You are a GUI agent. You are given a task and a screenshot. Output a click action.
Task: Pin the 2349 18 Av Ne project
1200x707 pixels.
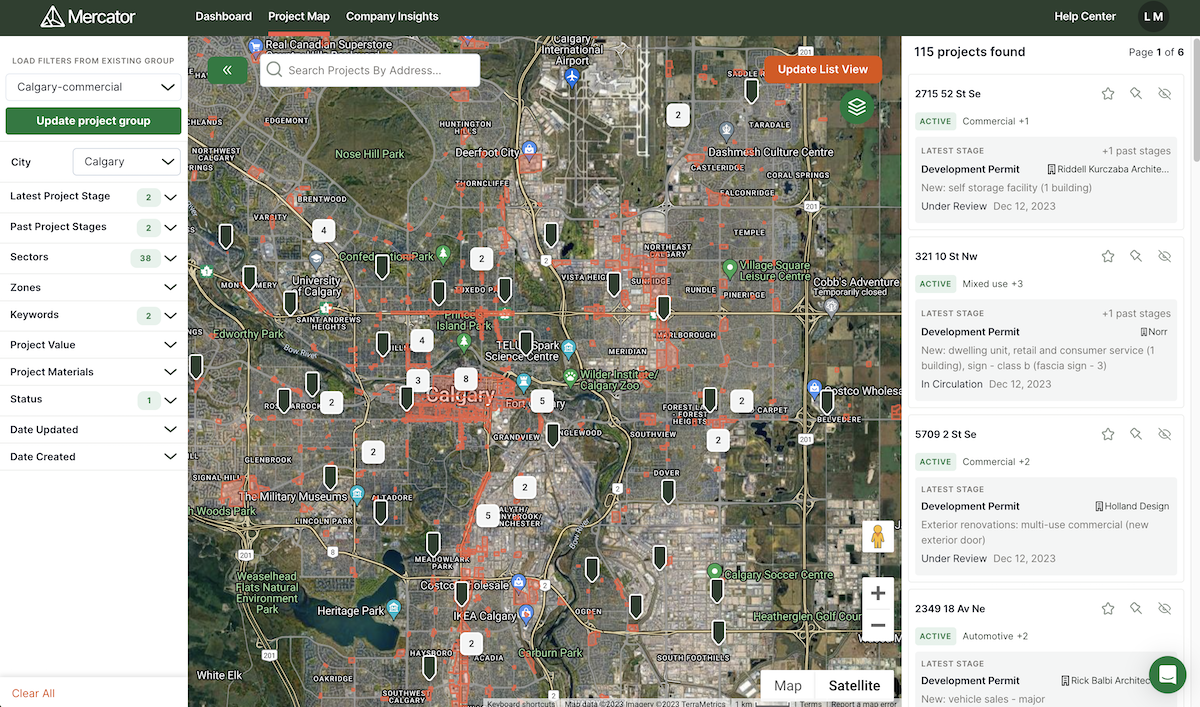[x=1136, y=609]
